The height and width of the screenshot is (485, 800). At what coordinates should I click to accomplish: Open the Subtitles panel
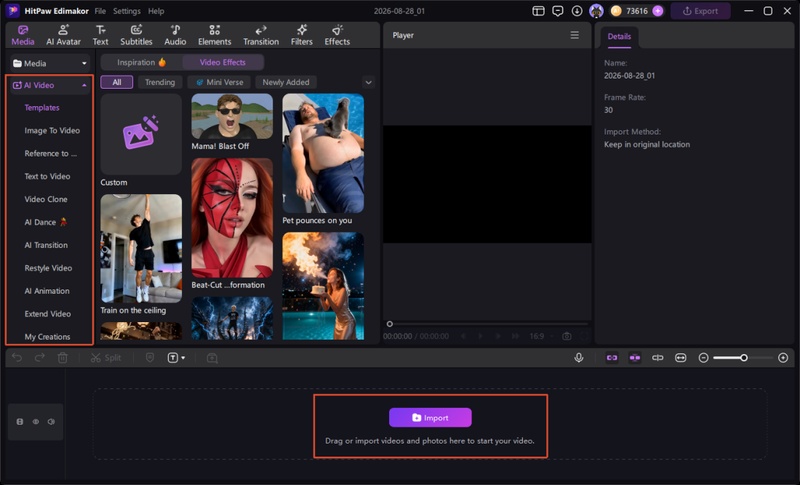pyautogui.click(x=136, y=35)
